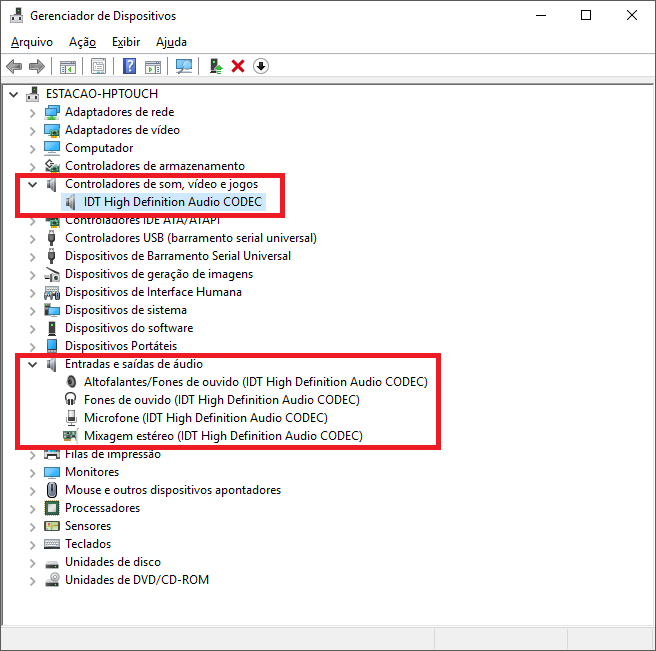Open the blue question mark Help icon
Screen dimensions: 656x651
click(129, 66)
